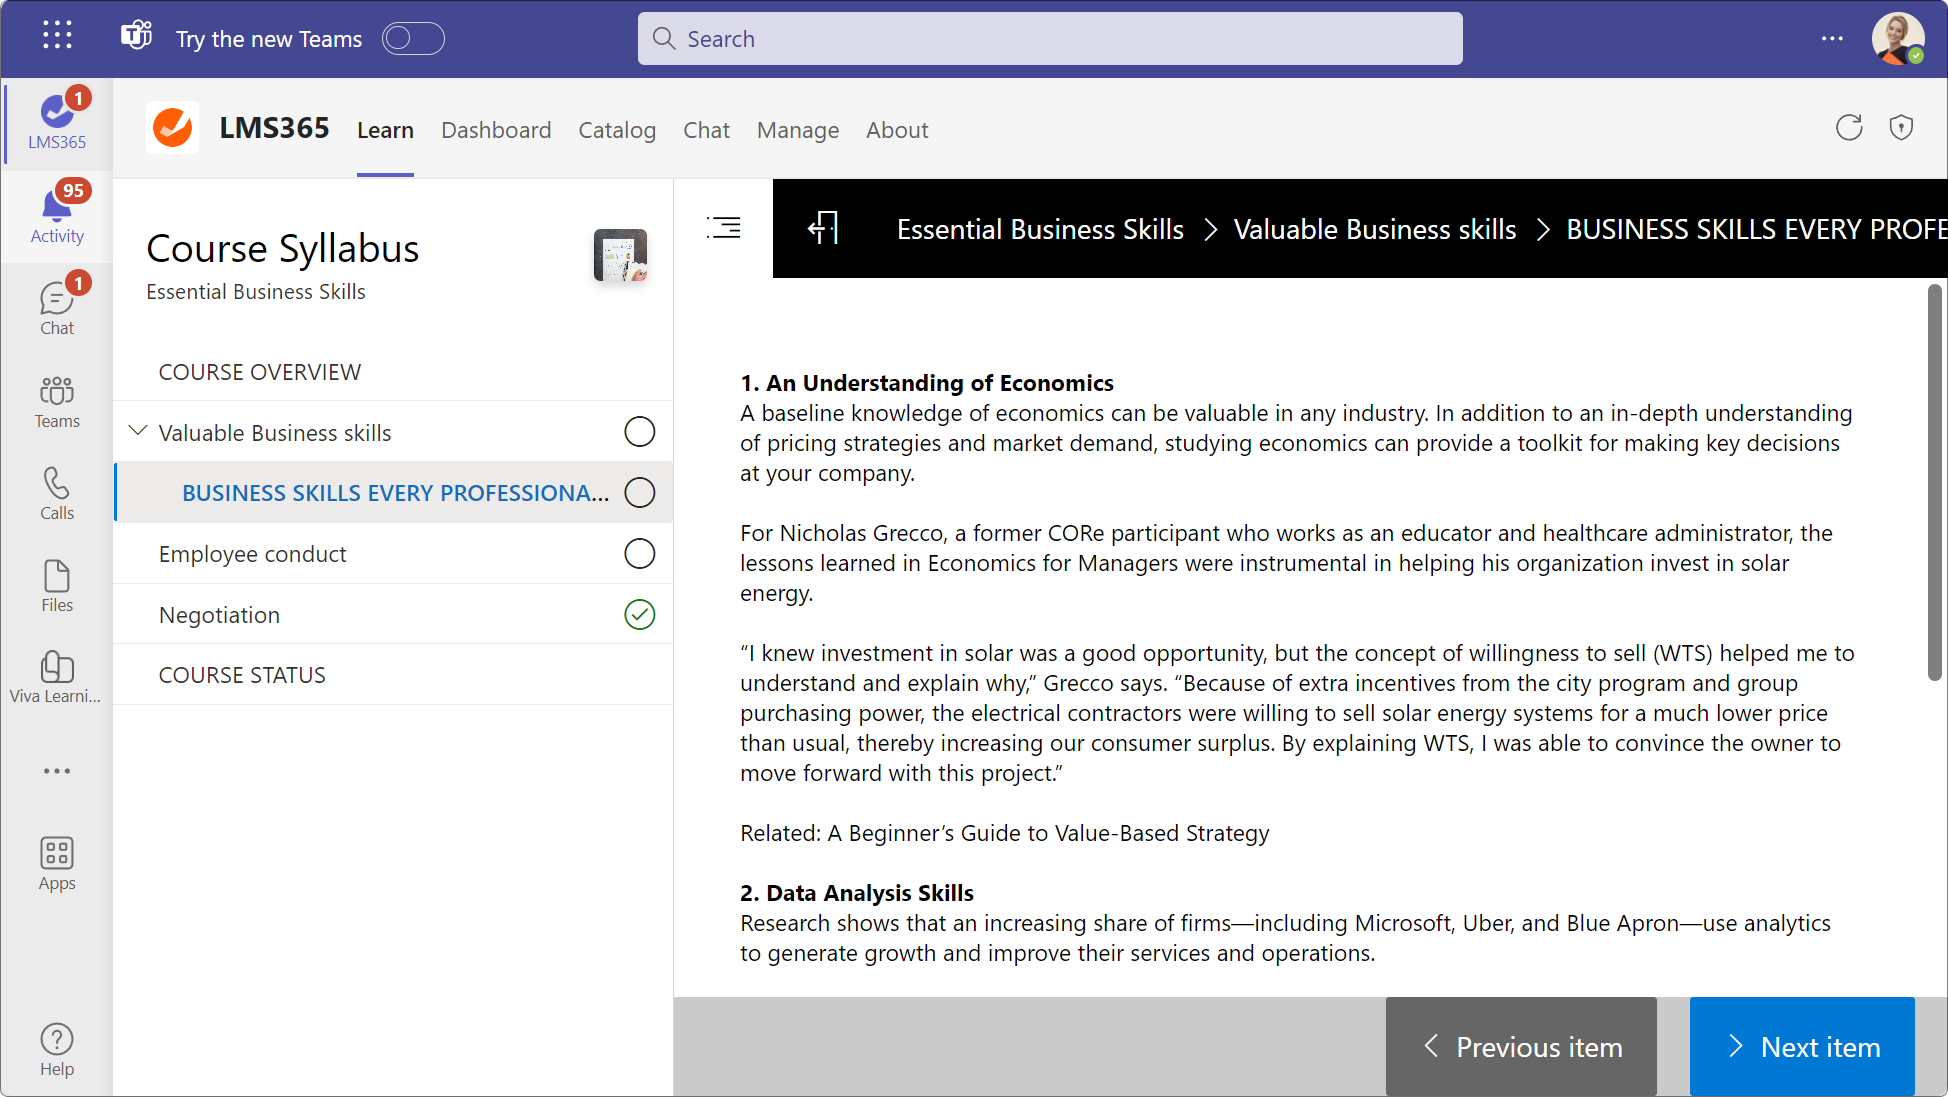The height and width of the screenshot is (1097, 1948).
Task: Open the Teams sidebar icon
Action: (x=57, y=402)
